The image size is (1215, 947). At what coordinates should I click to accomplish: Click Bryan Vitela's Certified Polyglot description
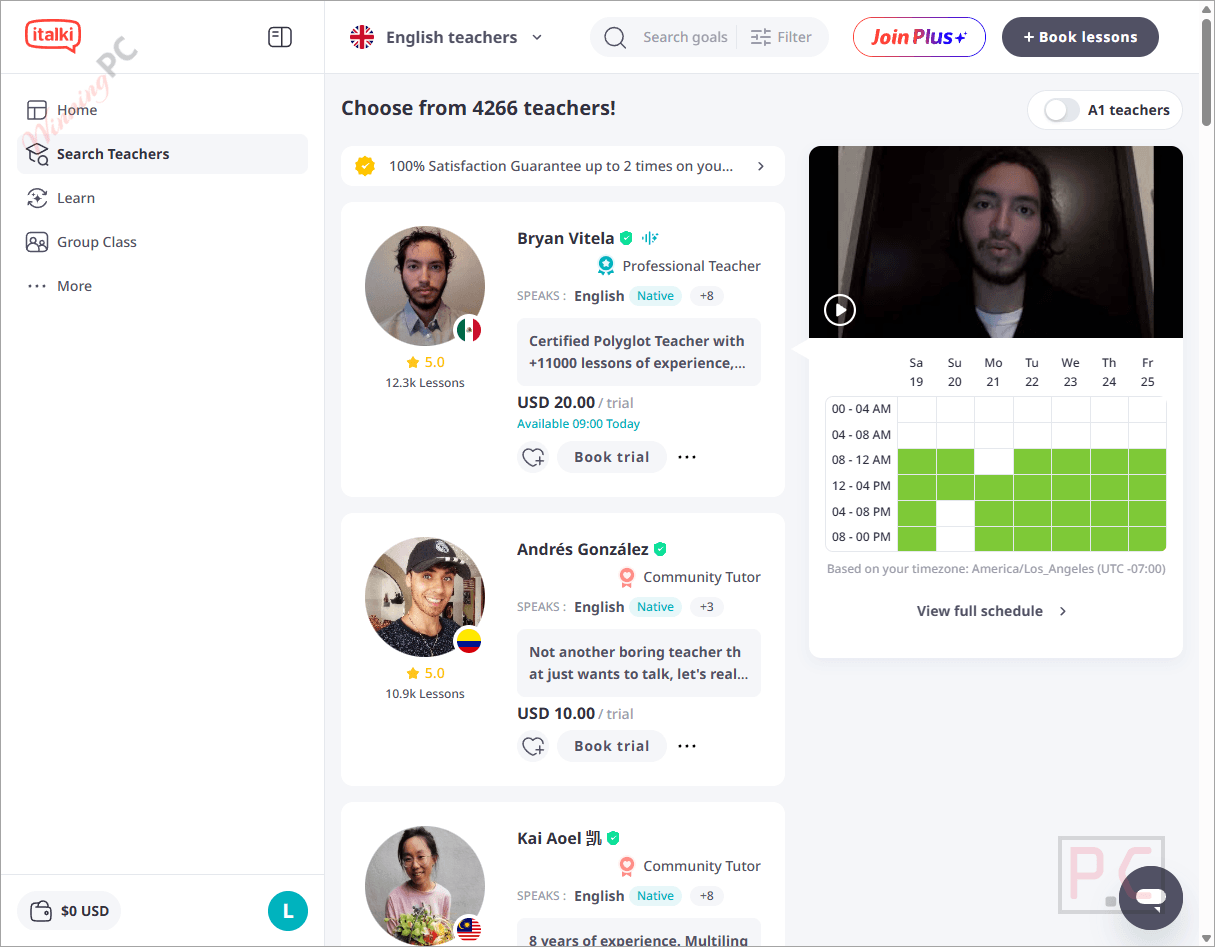639,352
